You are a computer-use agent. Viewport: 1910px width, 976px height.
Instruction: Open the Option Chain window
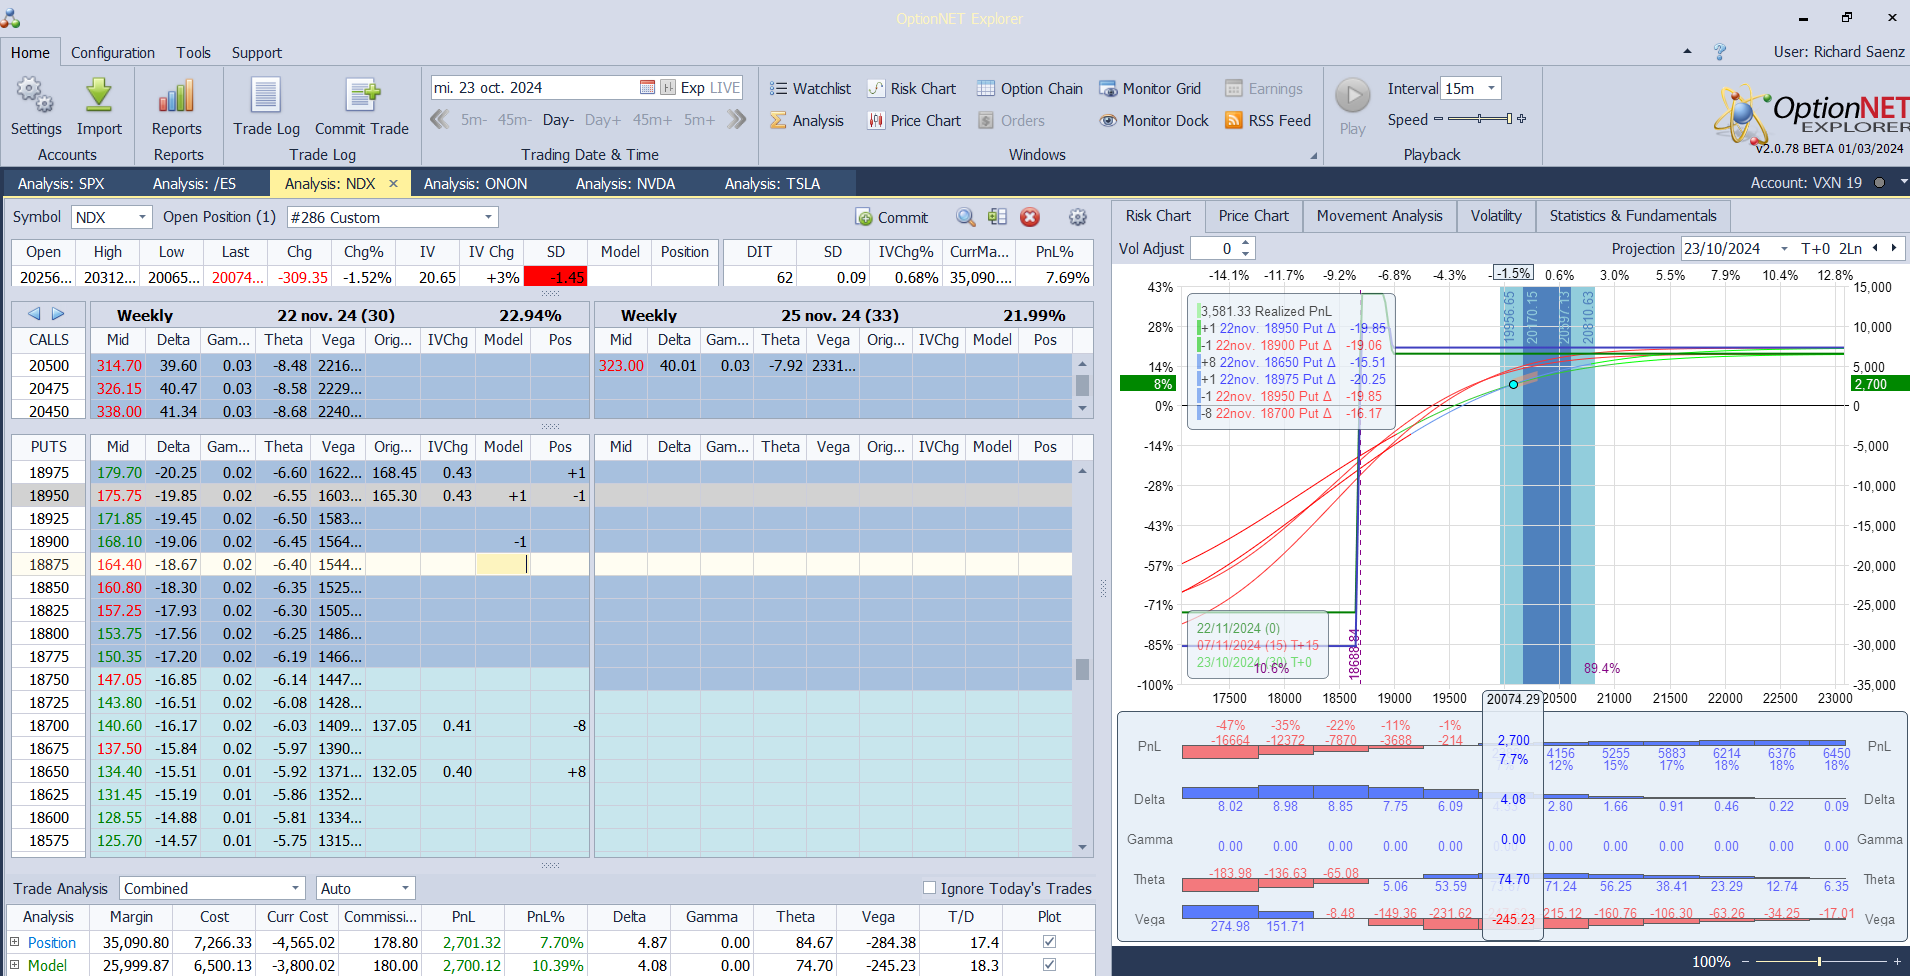tap(1030, 88)
